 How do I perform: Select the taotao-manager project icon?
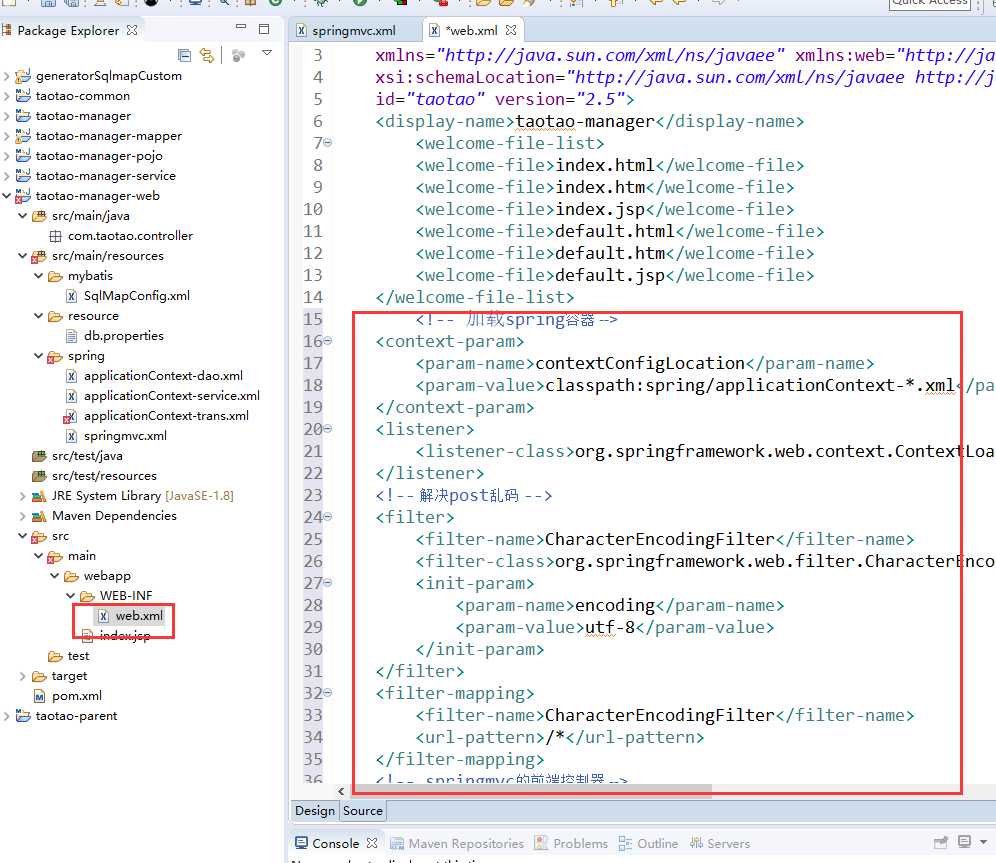pos(23,116)
